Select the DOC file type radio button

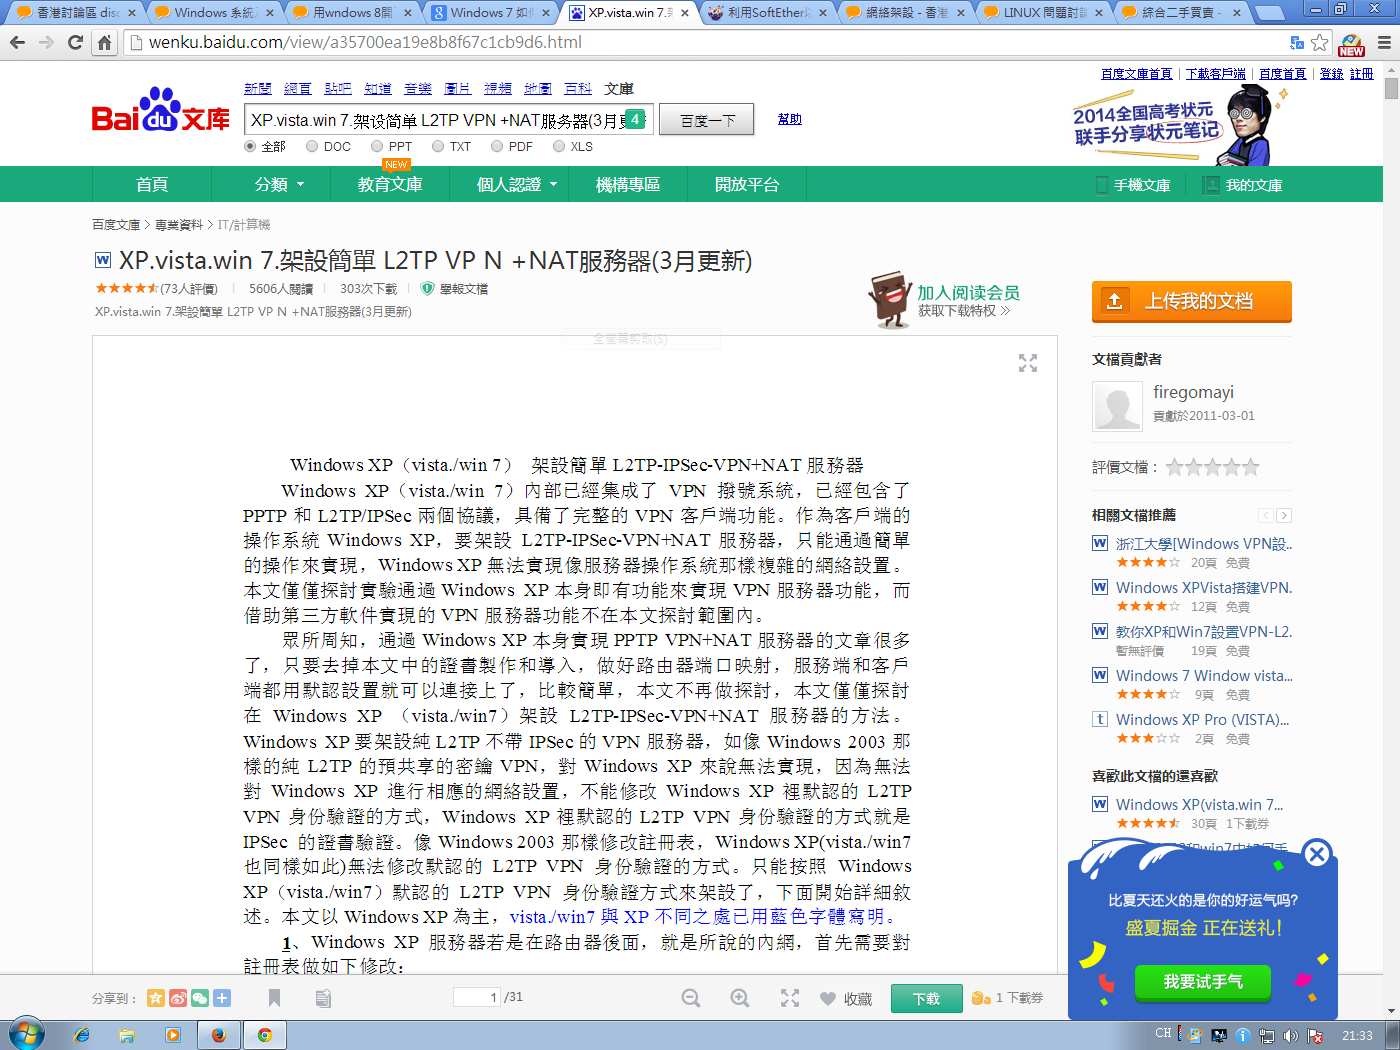pos(312,146)
